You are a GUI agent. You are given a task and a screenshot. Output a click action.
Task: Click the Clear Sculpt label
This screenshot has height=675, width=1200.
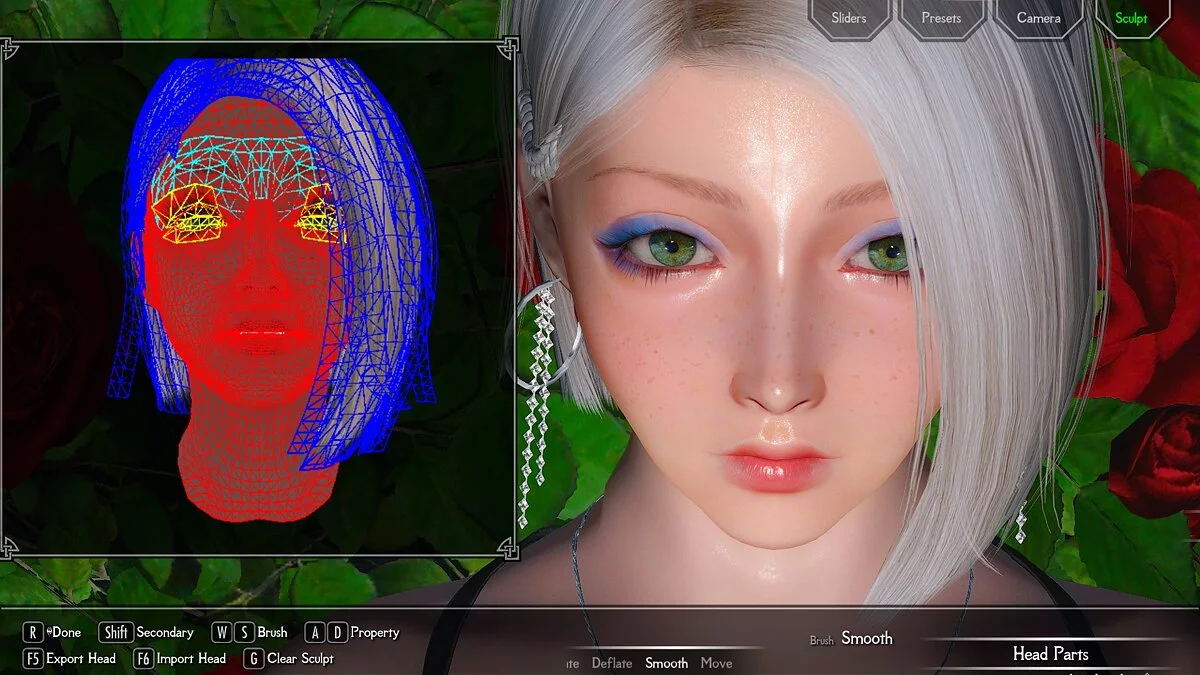pyautogui.click(x=300, y=659)
